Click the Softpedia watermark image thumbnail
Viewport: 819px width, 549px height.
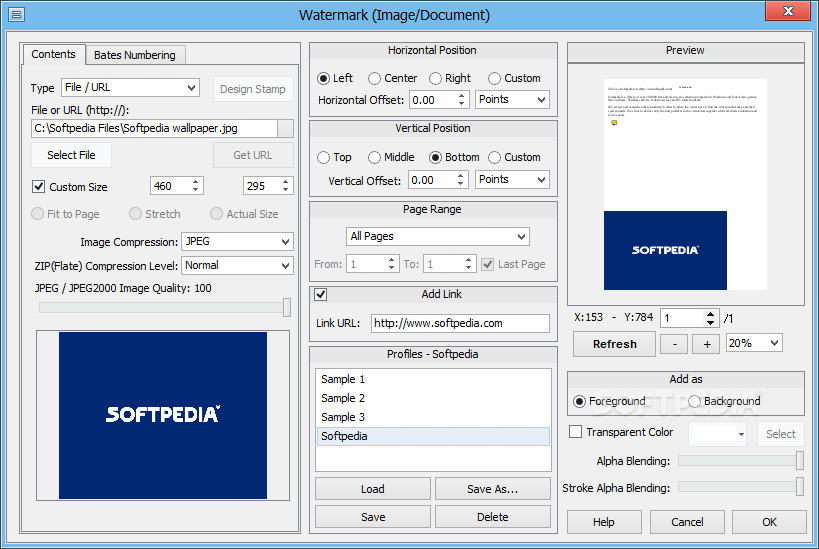163,415
